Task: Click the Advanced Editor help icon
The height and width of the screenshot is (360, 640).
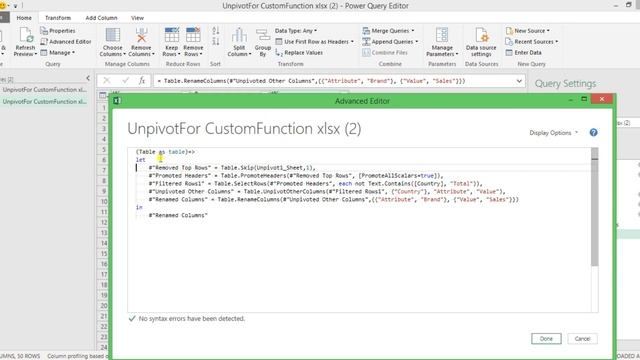Action: [593, 132]
